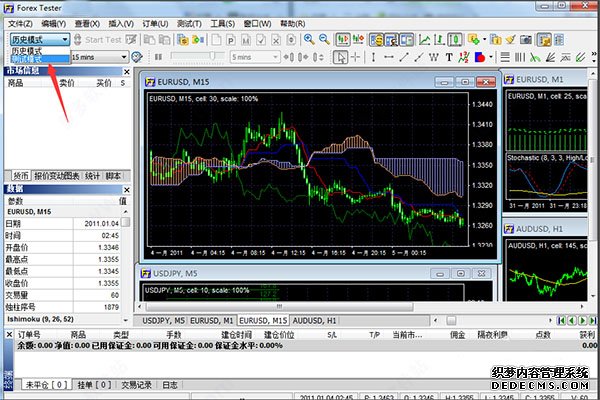600x400 pixels.
Task: Open the 报价变动图表 tab
Action: (x=57, y=176)
